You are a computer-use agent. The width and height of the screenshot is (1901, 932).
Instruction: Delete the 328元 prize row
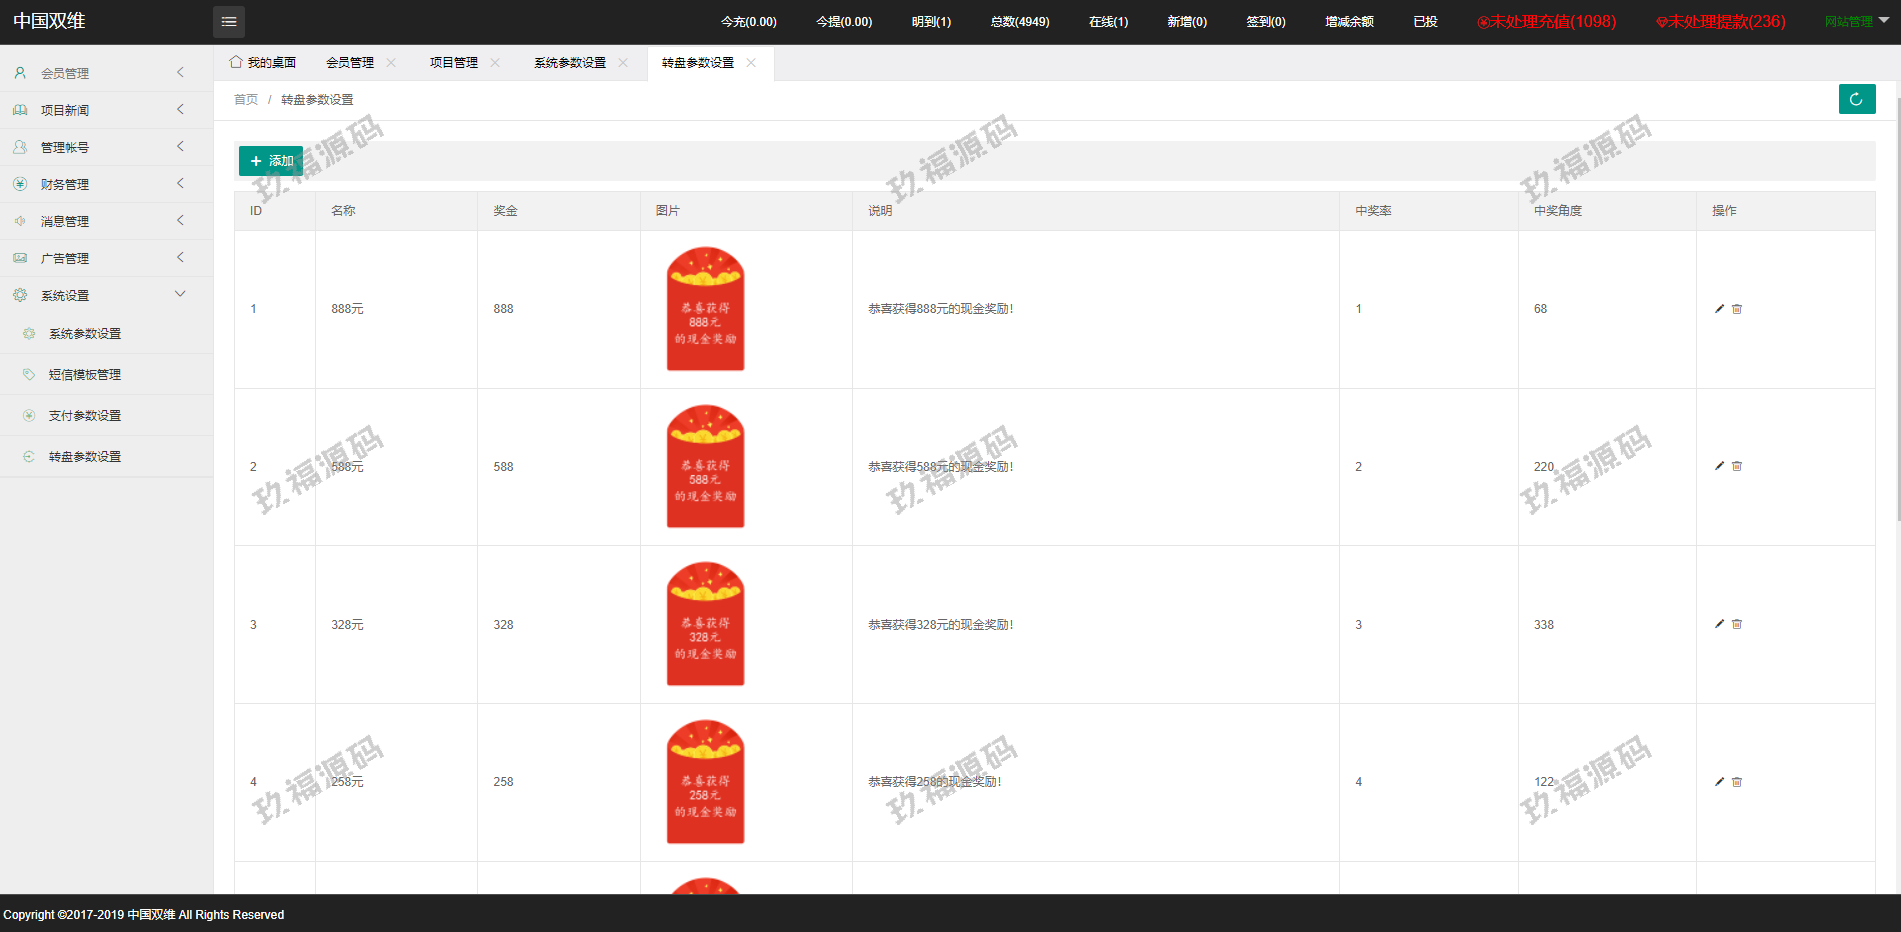[1737, 624]
